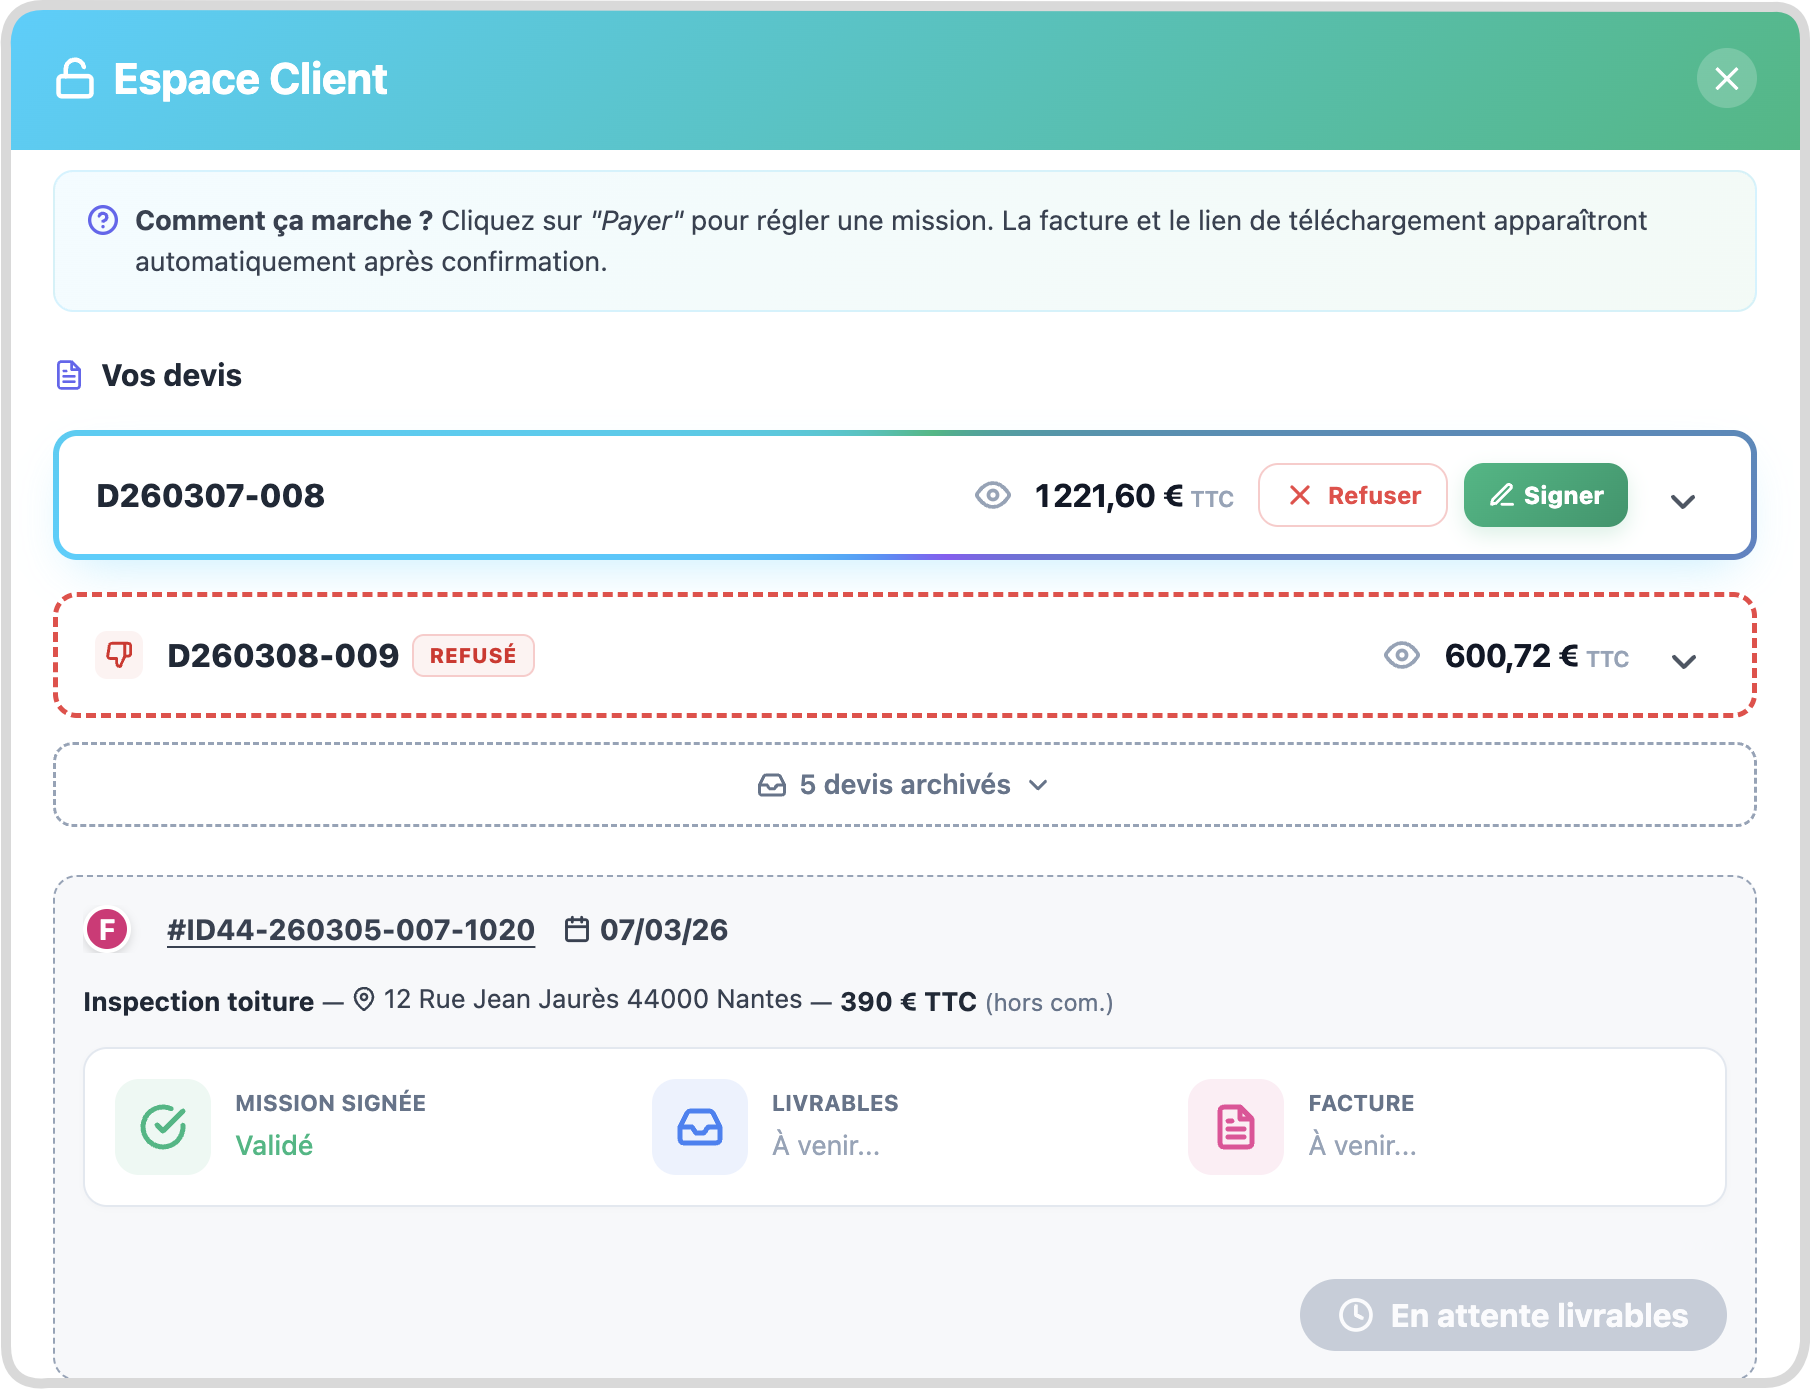Expand refused quote D260308-009 chevron
This screenshot has height=1389, width=1810.
tap(1684, 661)
